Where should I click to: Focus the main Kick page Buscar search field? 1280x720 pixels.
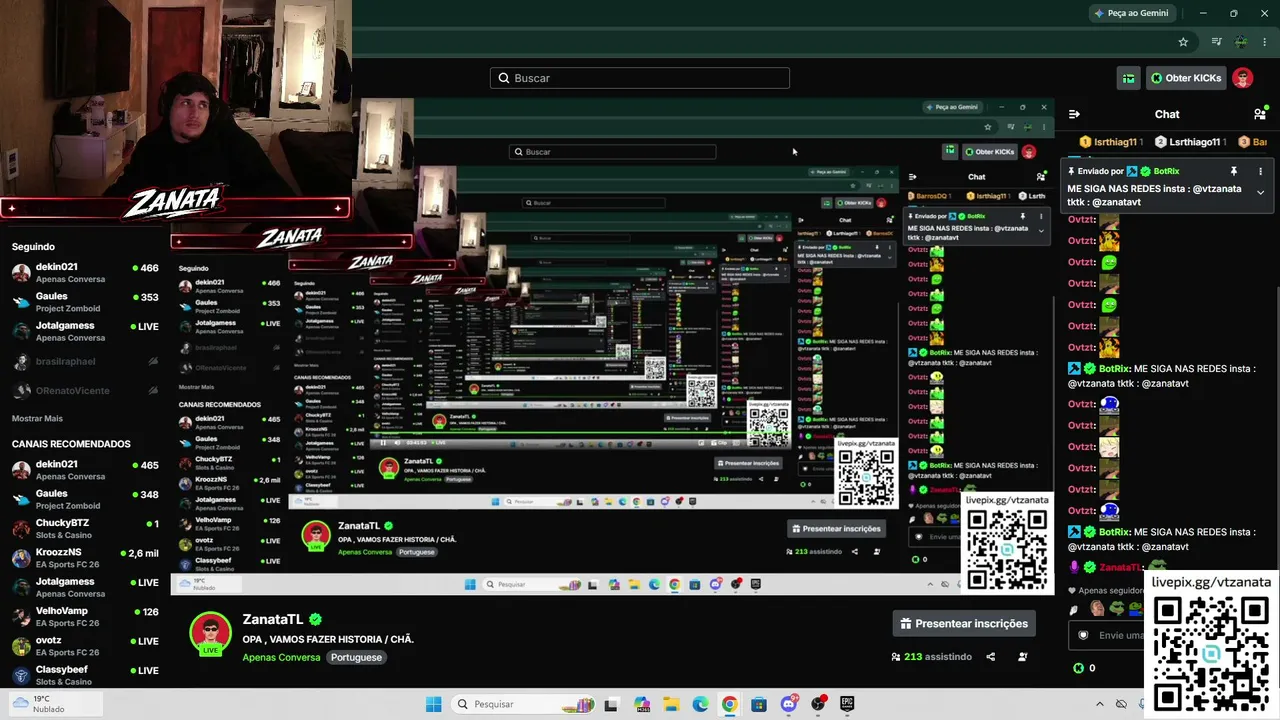(640, 78)
